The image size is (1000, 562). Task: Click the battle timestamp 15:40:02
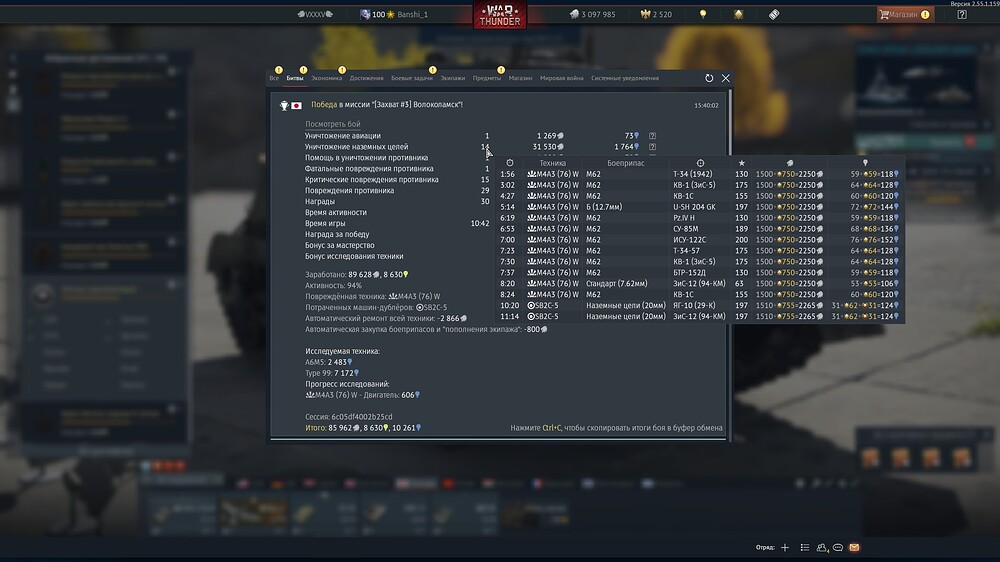point(706,105)
